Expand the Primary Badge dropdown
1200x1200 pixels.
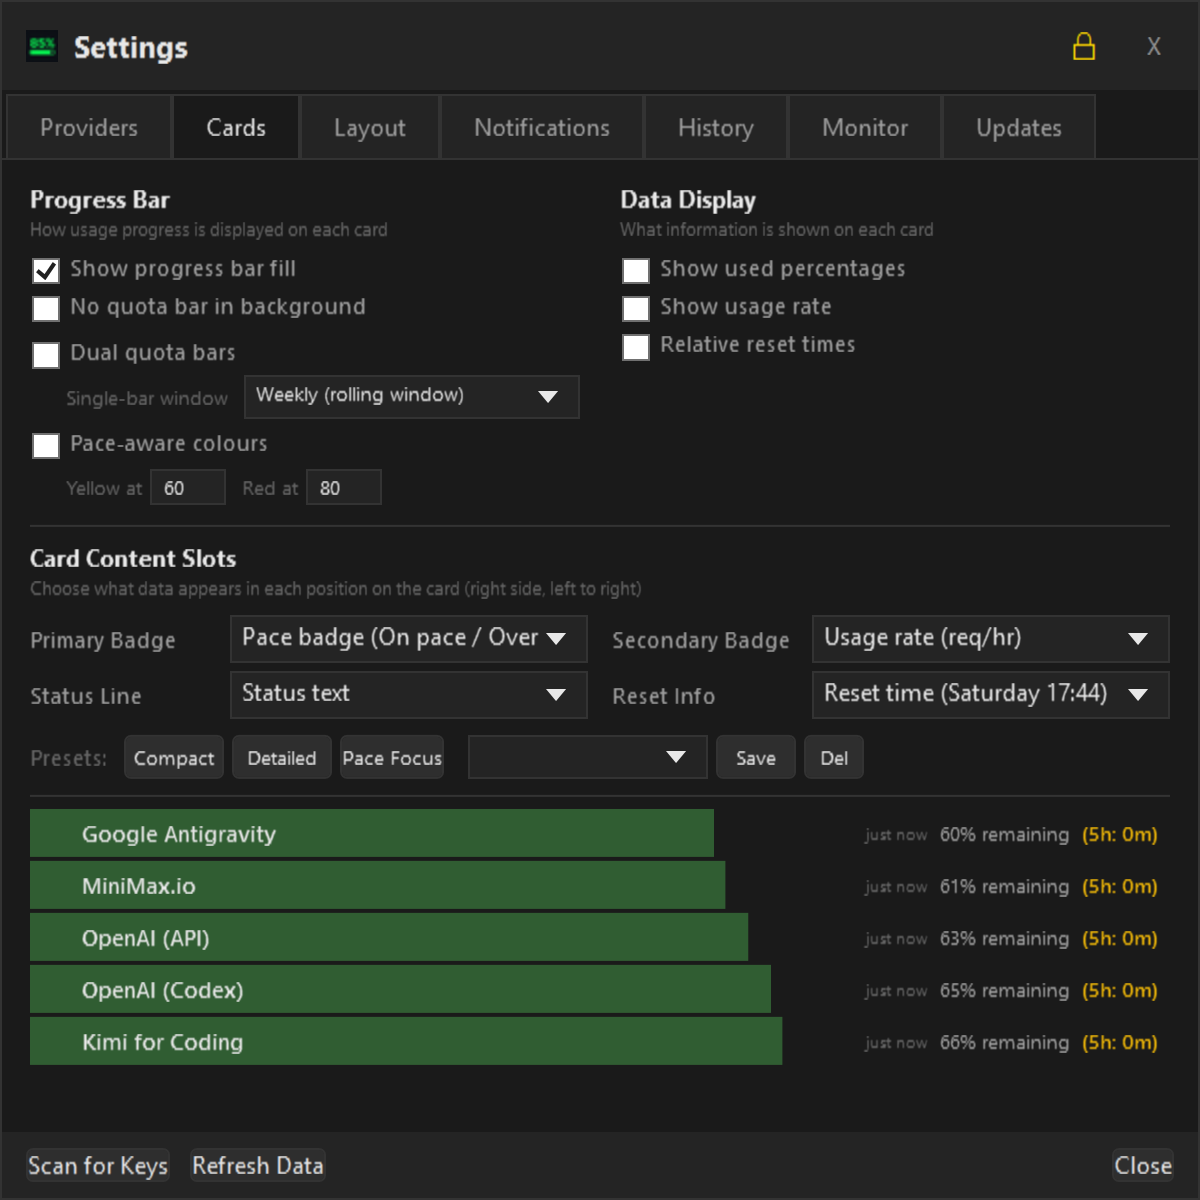click(408, 638)
